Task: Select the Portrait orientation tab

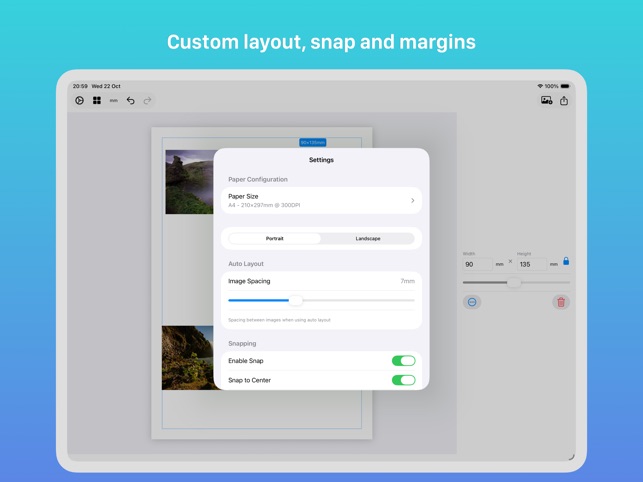Action: [x=275, y=239]
